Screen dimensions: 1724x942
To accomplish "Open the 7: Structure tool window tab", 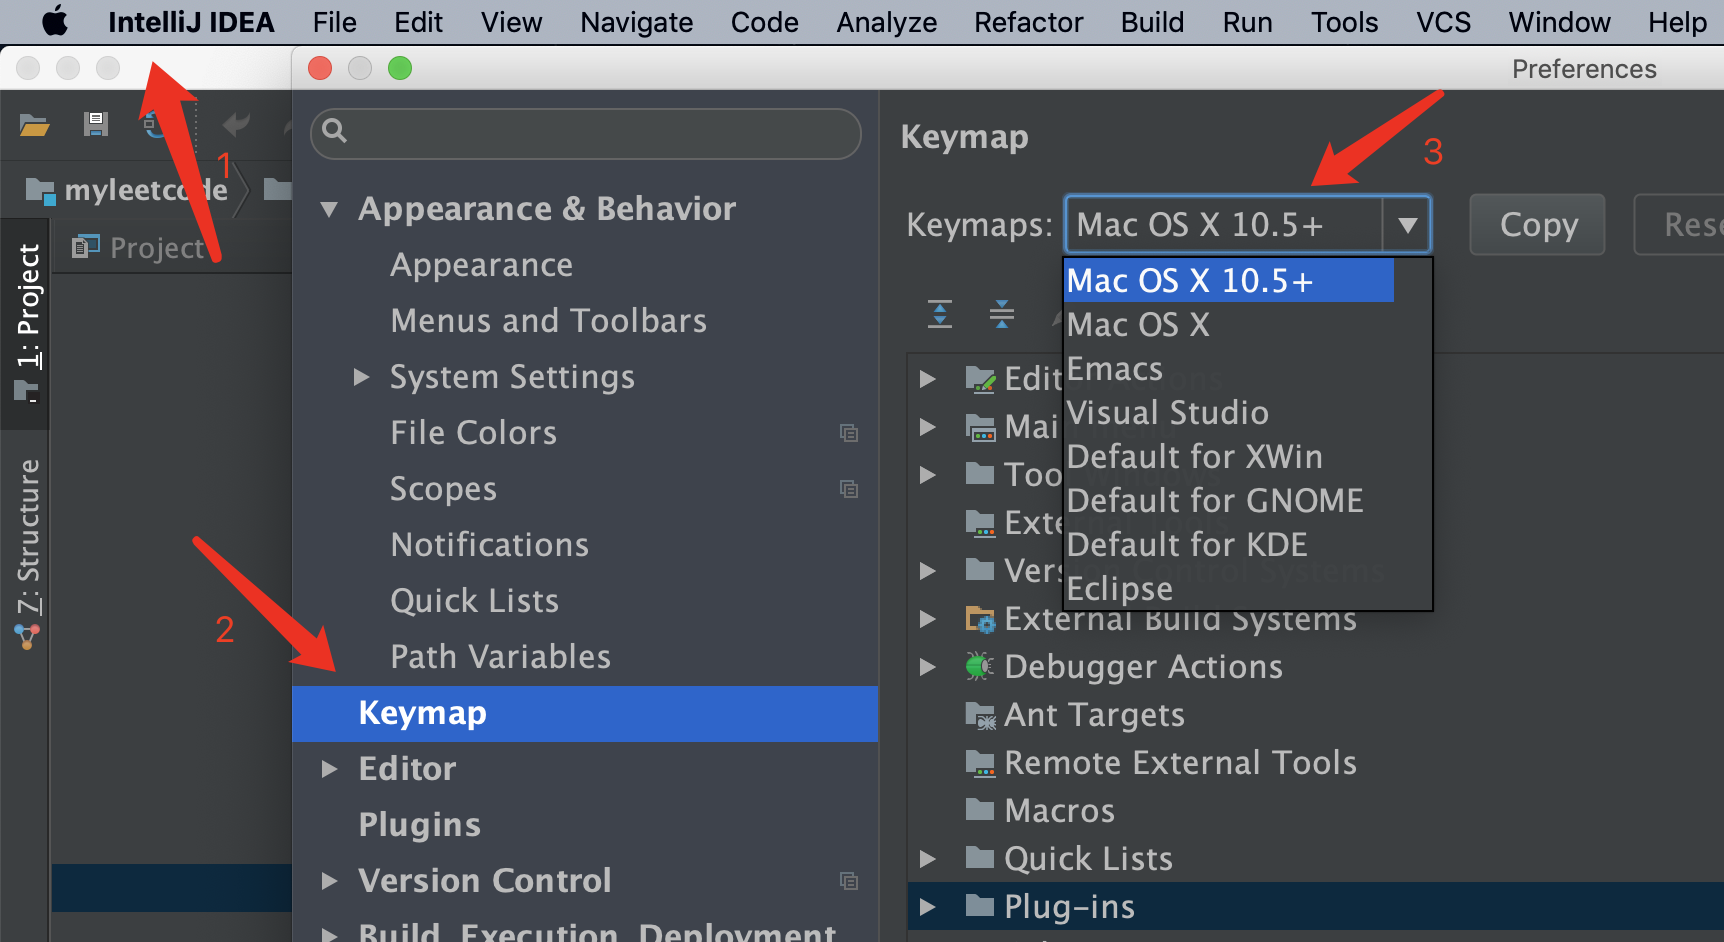I will point(28,553).
